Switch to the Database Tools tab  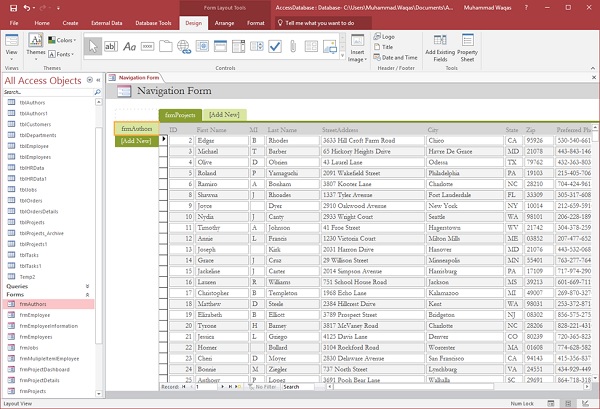(x=151, y=21)
